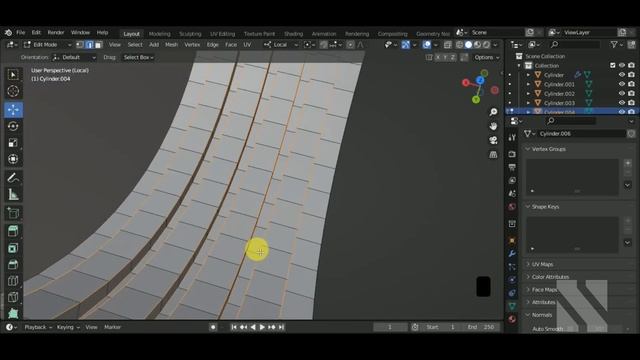Open the Material properties tab

pyautogui.click(x=512, y=319)
